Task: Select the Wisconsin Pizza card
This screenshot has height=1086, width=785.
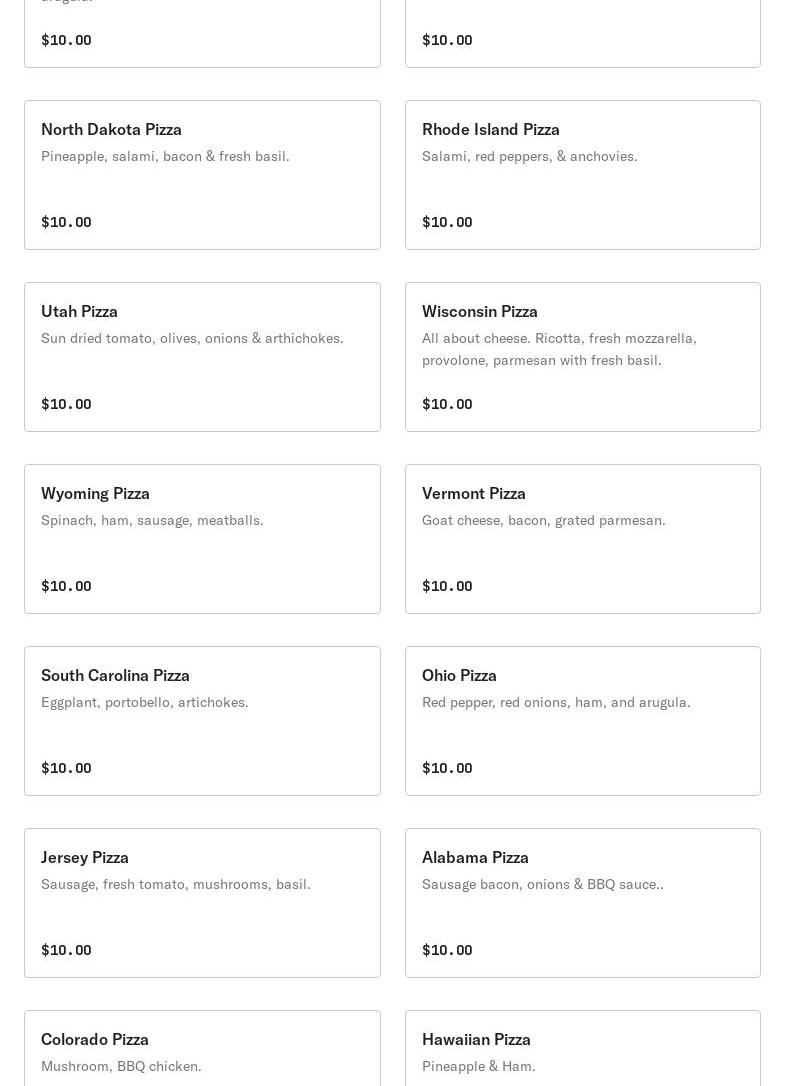Action: (583, 357)
